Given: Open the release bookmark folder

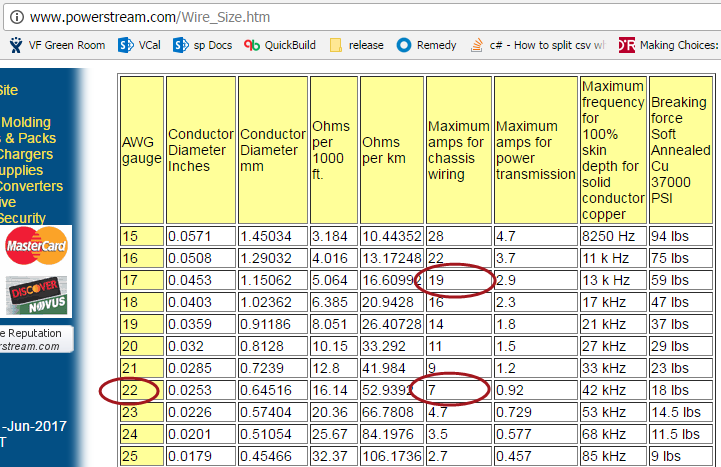Looking at the screenshot, I should pos(336,45).
